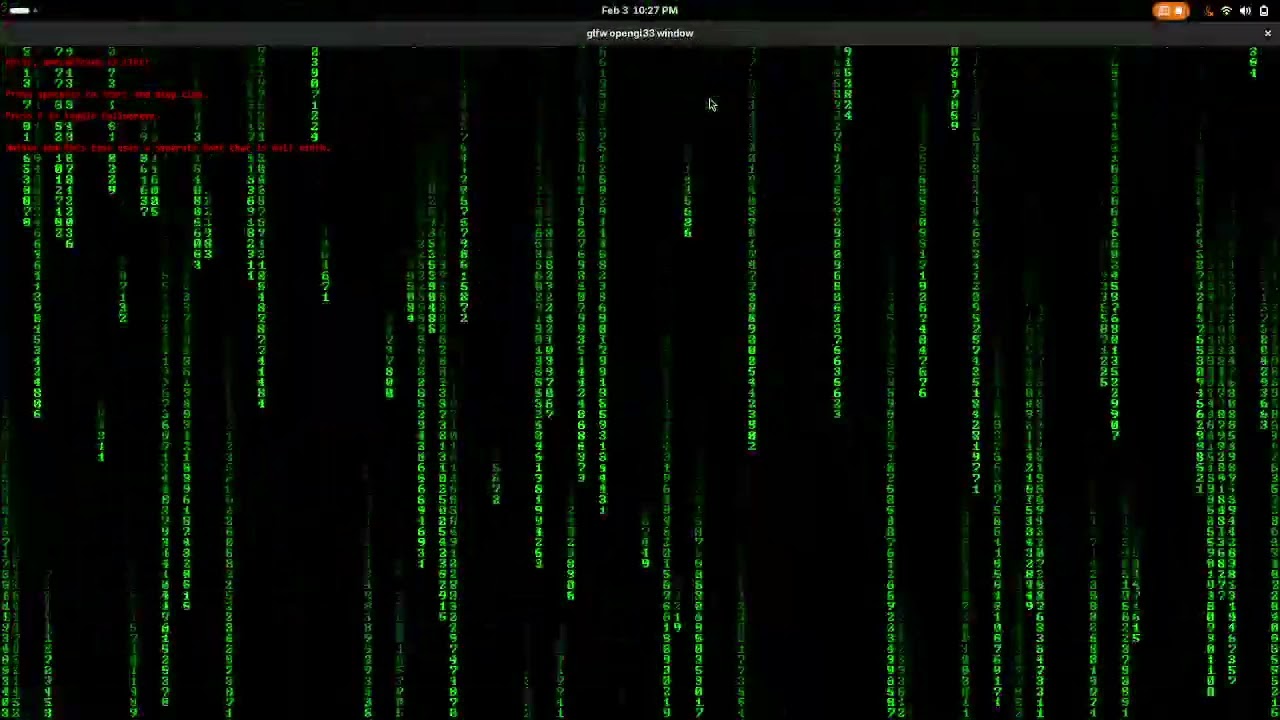The image size is (1280, 720).
Task: Click the orange screen recording indicator
Action: [1170, 11]
